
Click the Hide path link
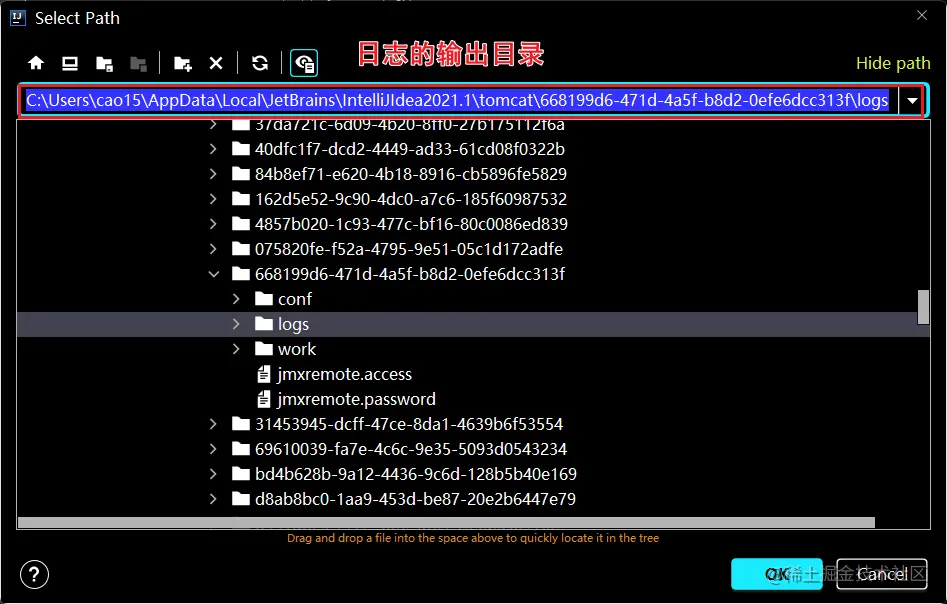(x=893, y=63)
